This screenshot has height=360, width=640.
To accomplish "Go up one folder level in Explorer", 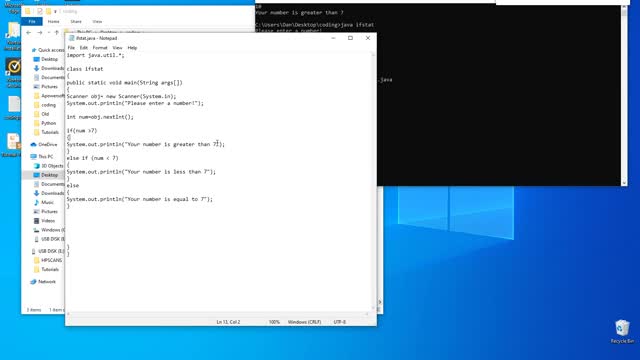I will click(x=57, y=32).
